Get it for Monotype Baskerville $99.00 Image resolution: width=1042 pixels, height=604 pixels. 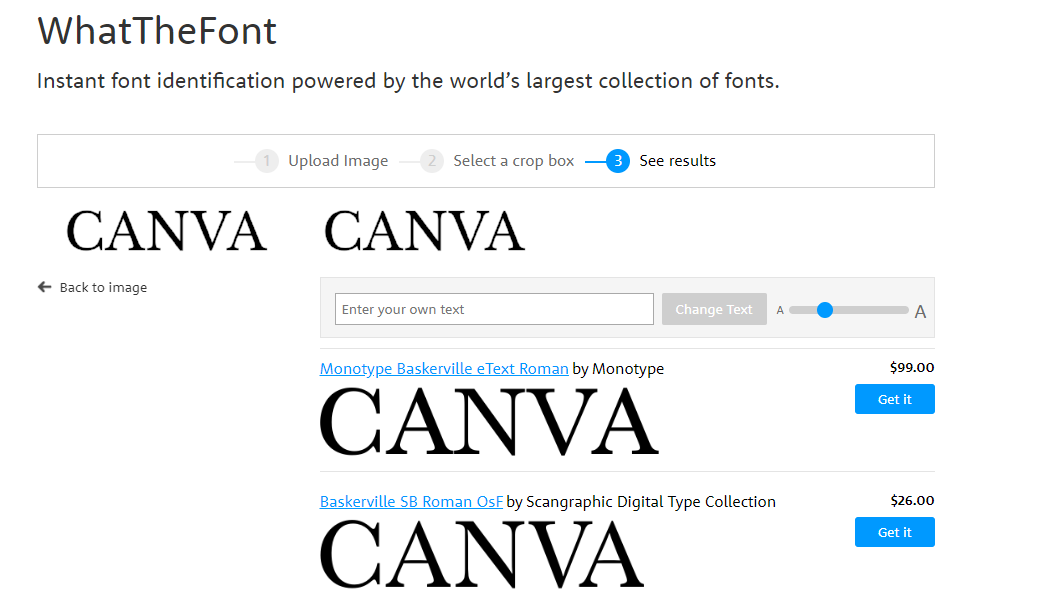(x=894, y=399)
